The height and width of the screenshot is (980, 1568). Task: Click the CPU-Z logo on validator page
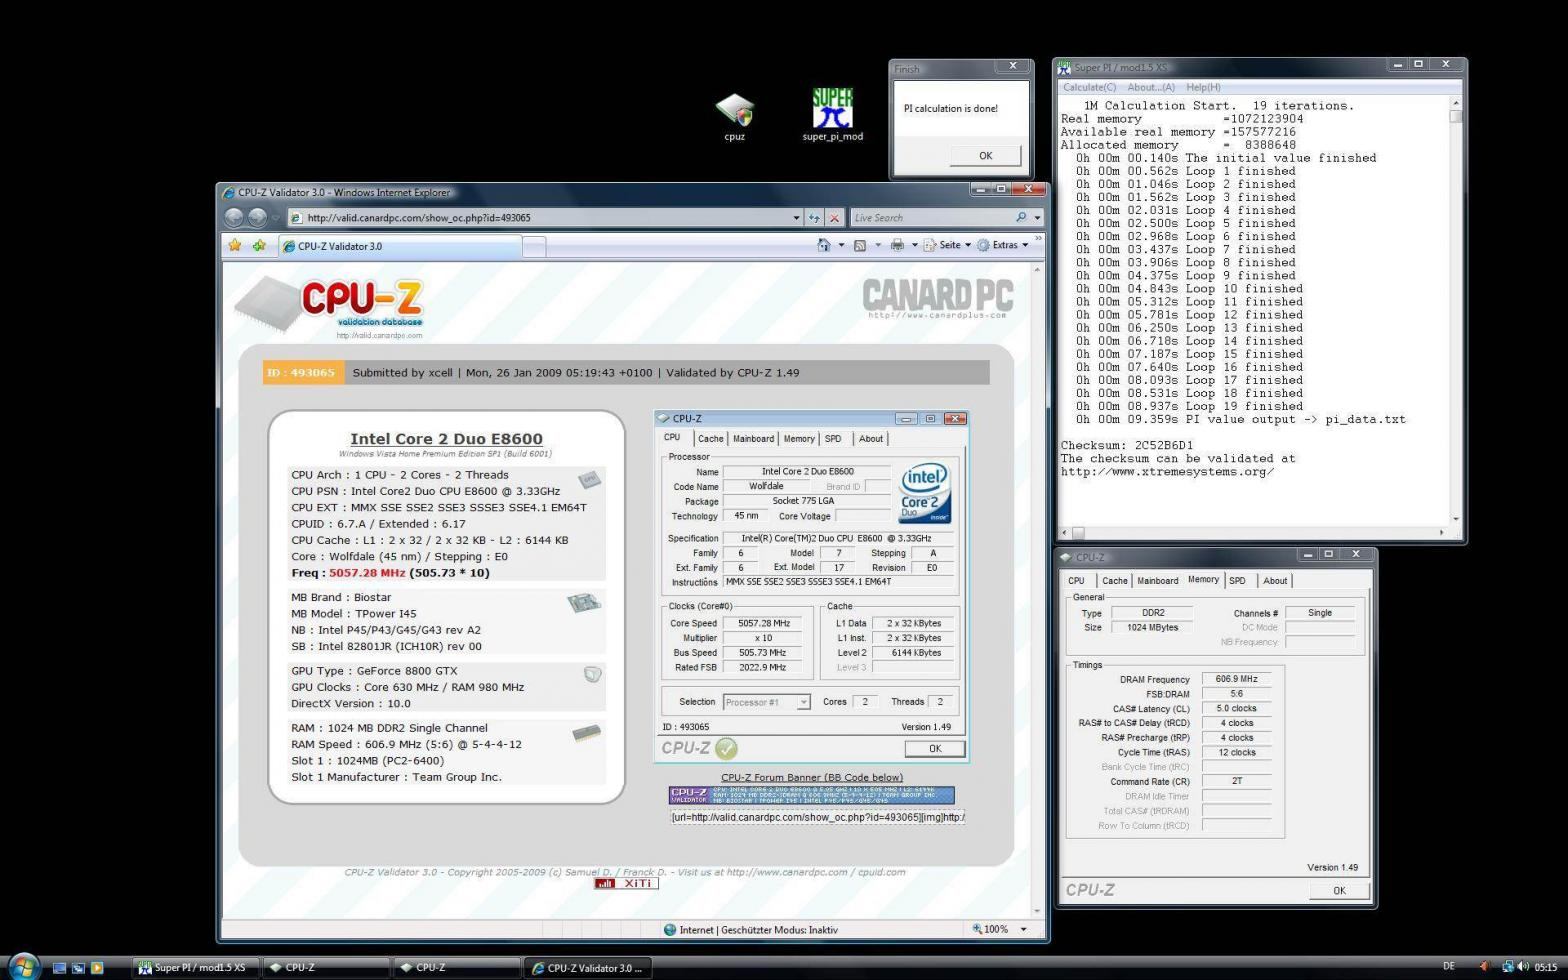tap(330, 305)
